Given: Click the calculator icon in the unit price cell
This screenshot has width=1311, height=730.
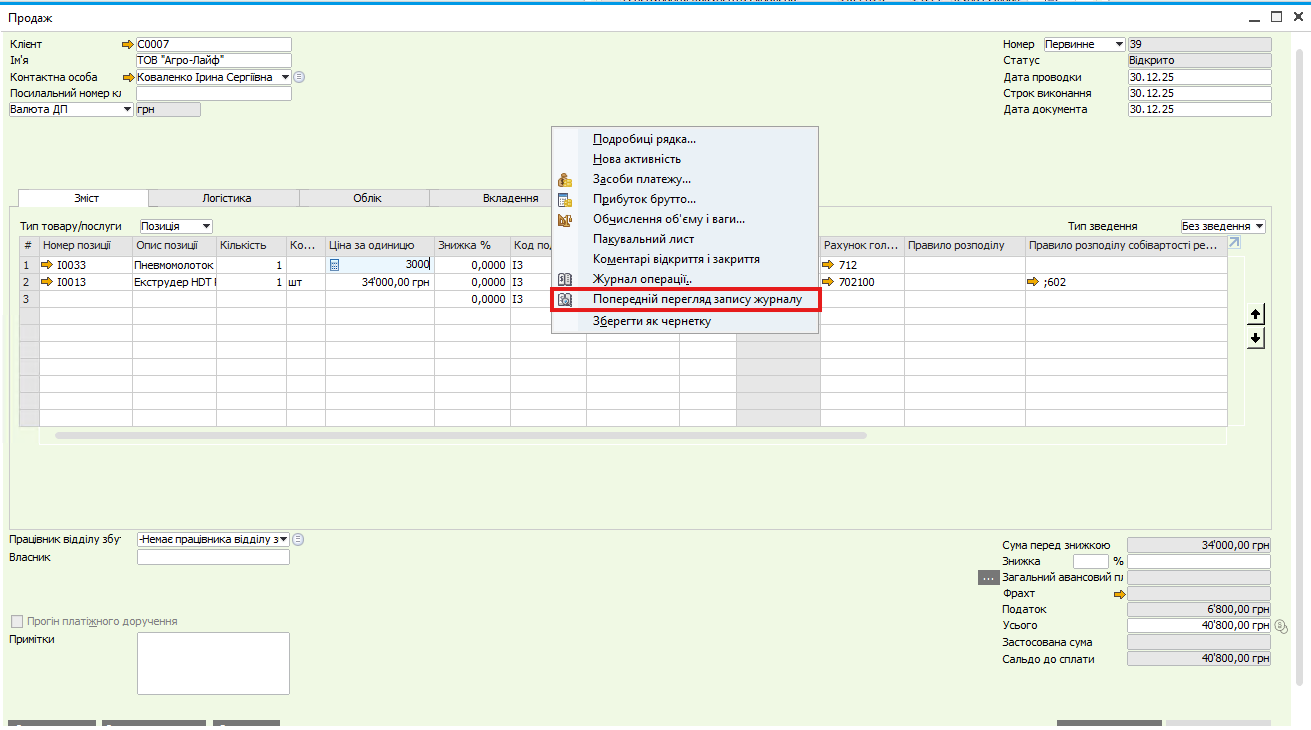Looking at the screenshot, I should (x=335, y=265).
